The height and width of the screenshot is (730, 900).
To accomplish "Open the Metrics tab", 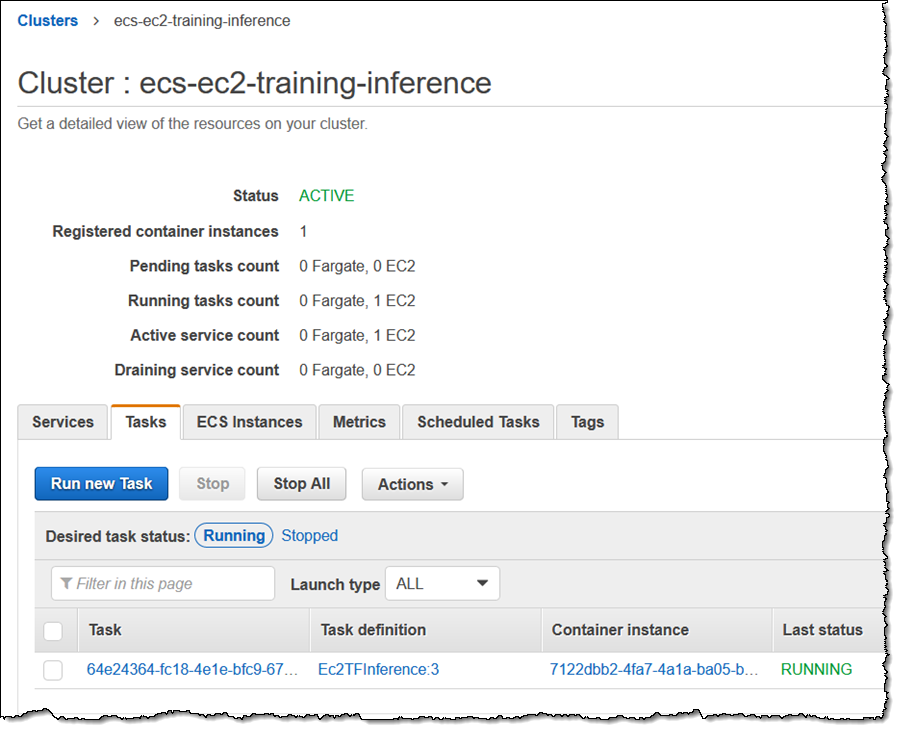I will (359, 422).
